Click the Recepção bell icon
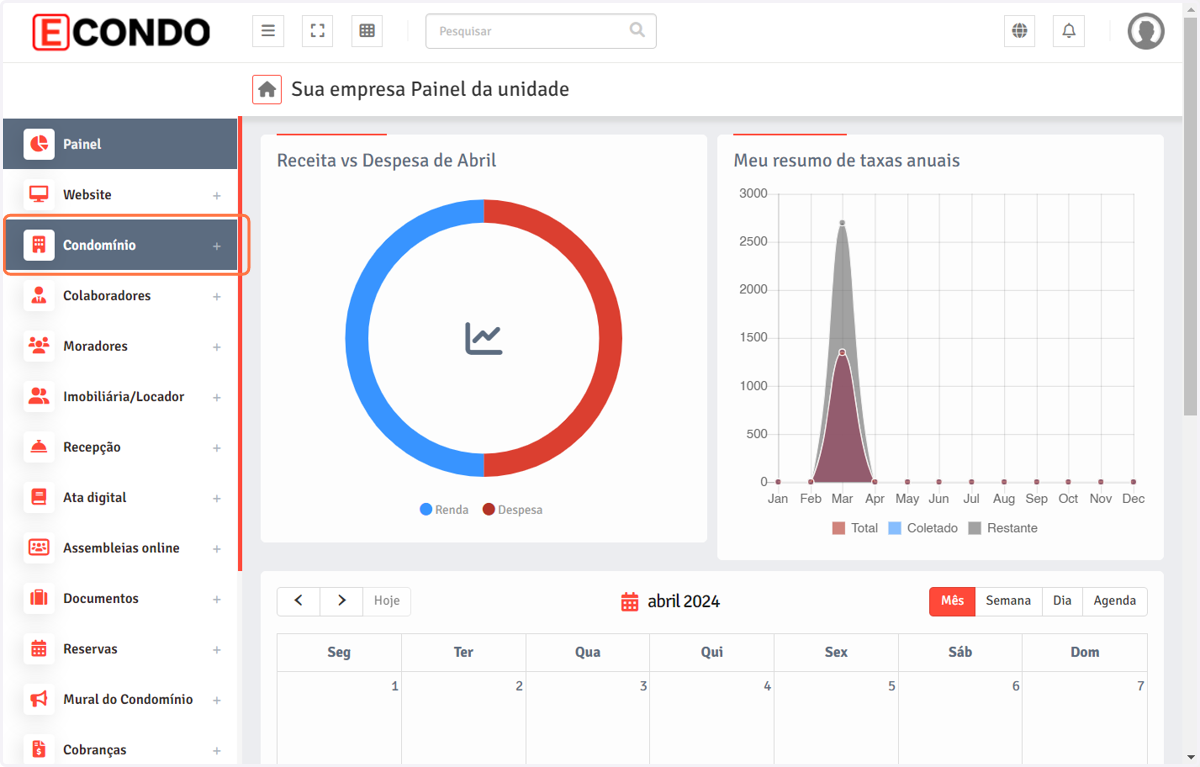The image size is (1200, 767). [39, 447]
